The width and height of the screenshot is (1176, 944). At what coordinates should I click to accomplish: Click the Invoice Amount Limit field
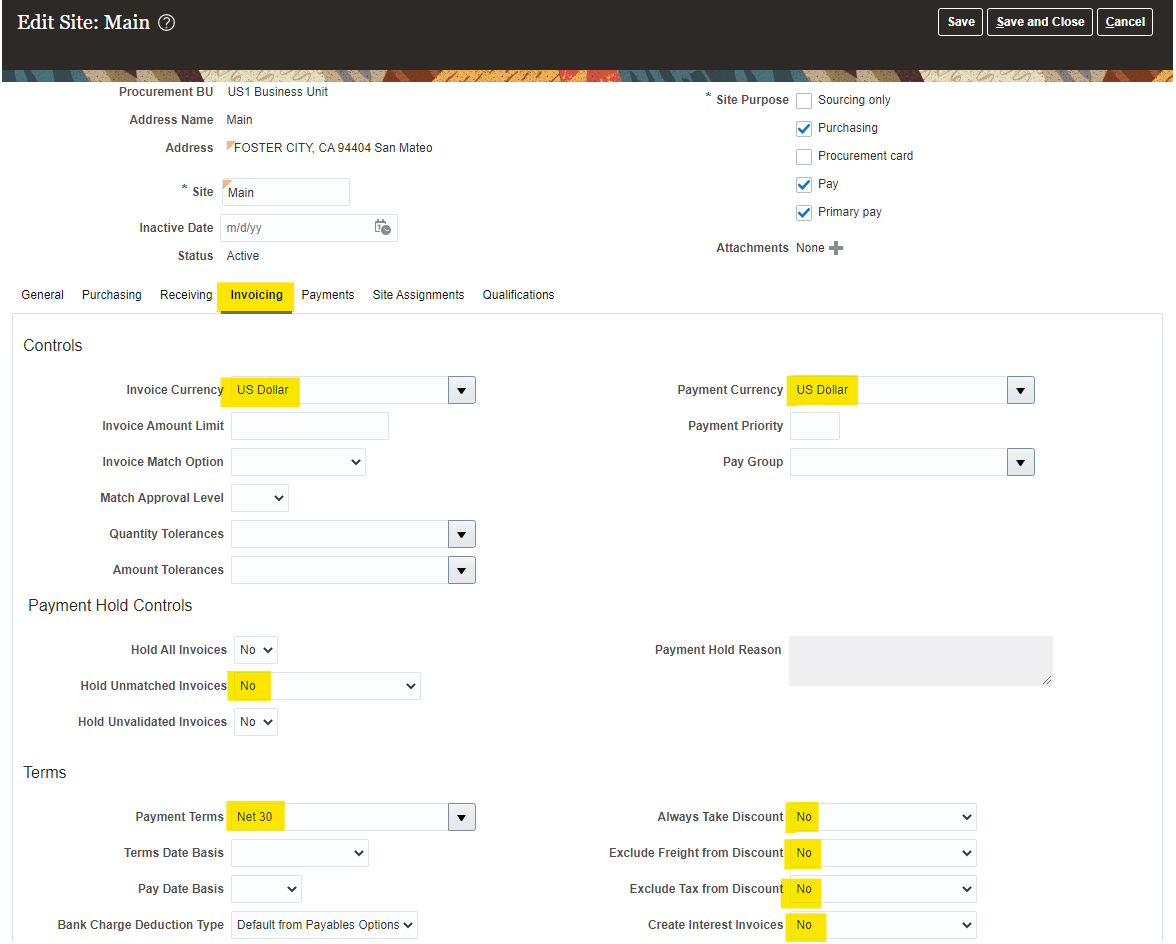[310, 426]
